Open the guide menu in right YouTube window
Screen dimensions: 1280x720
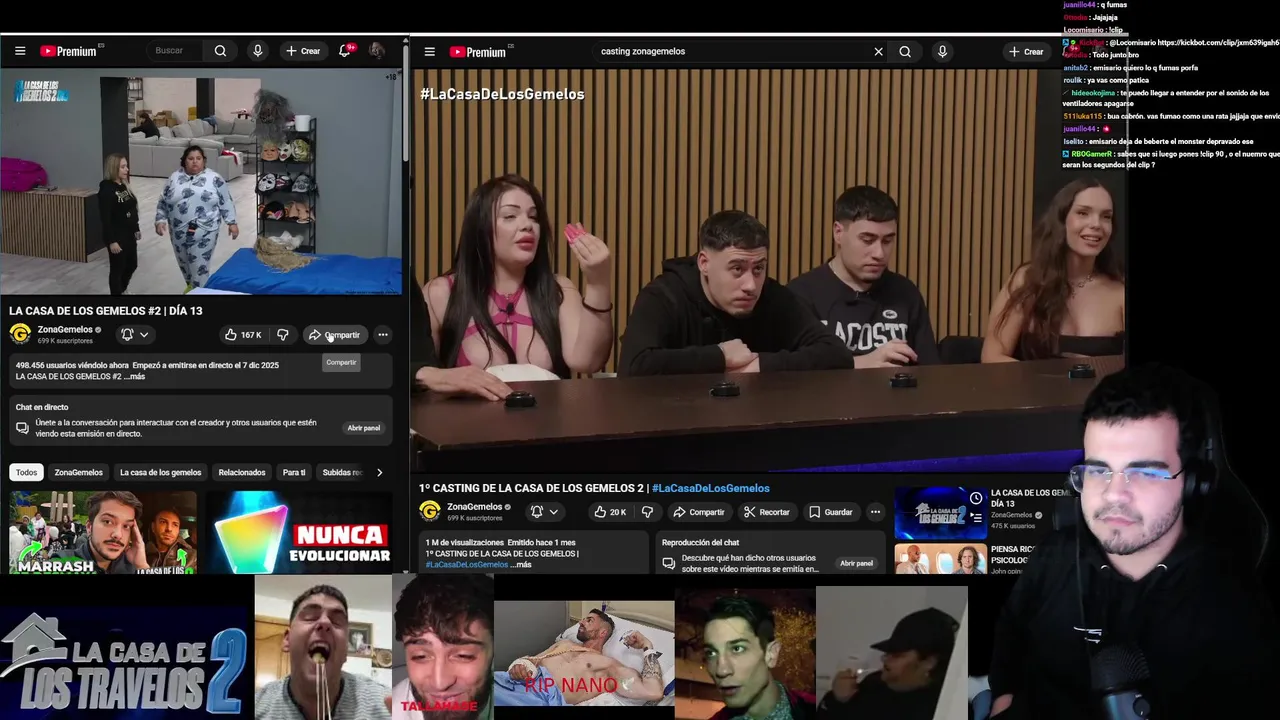tap(429, 52)
